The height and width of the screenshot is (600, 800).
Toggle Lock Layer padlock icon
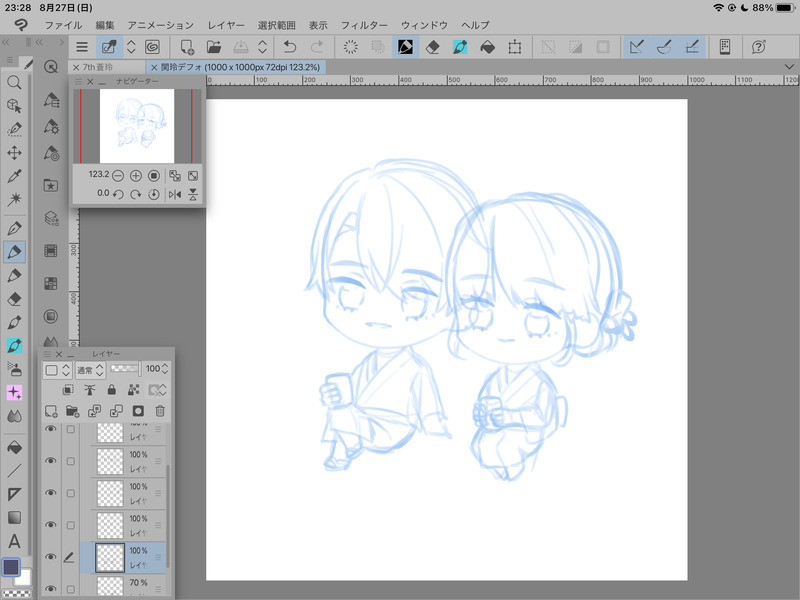[x=111, y=390]
